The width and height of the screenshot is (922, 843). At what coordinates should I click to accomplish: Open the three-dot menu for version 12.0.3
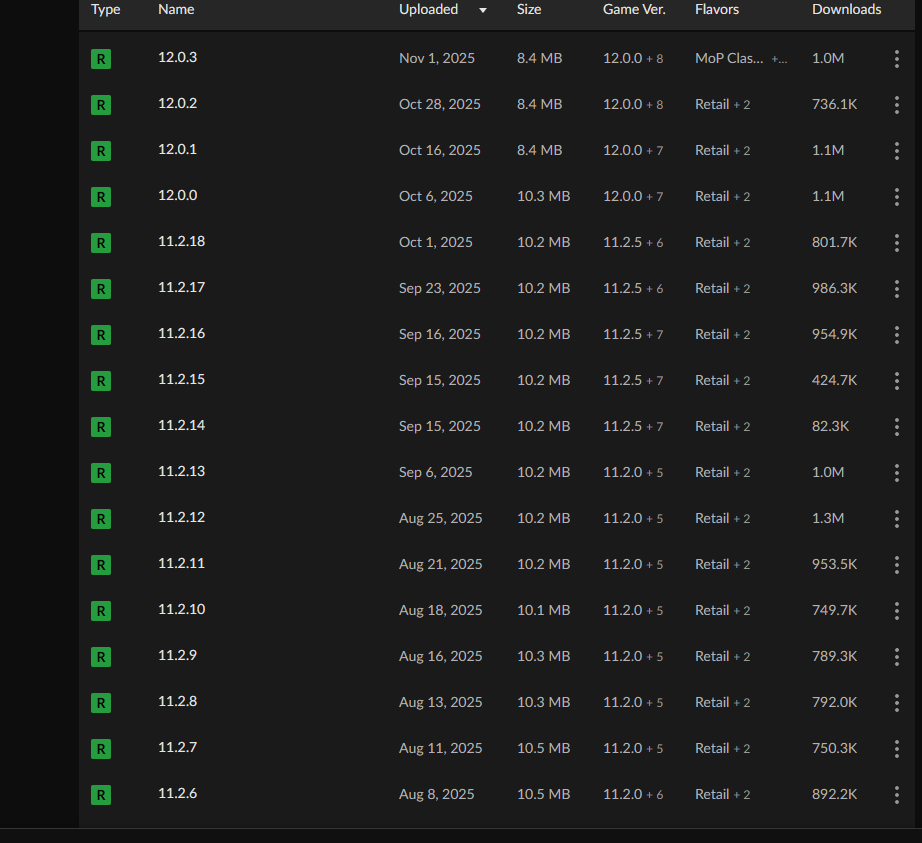[896, 59]
